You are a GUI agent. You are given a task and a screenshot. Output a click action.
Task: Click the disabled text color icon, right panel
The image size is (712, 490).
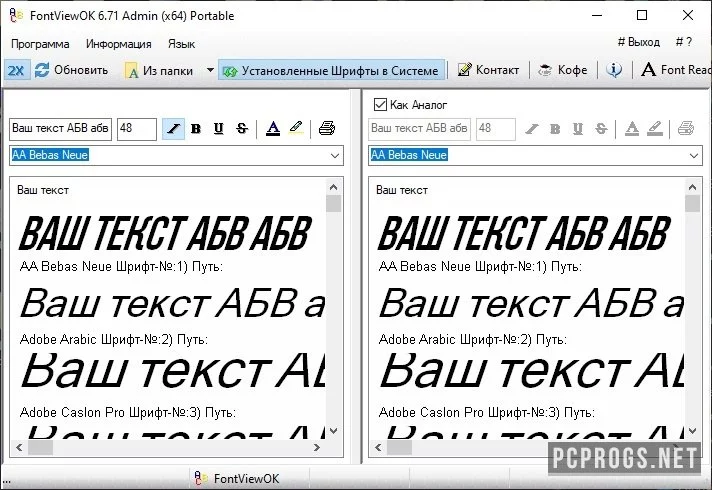[632, 129]
